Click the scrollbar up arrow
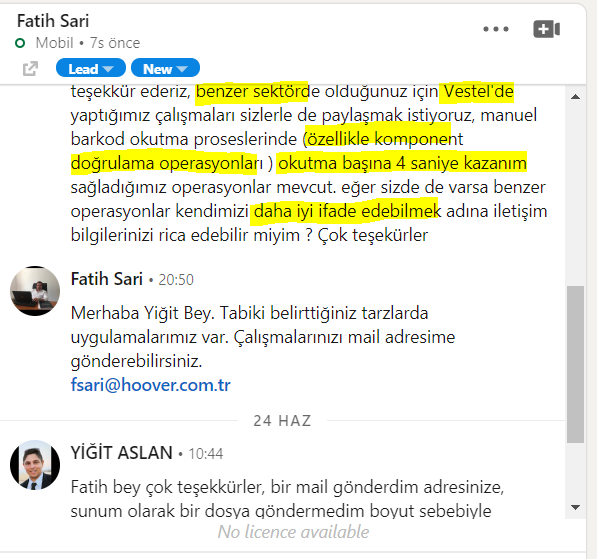Image resolution: width=597 pixels, height=559 pixels. [x=575, y=97]
